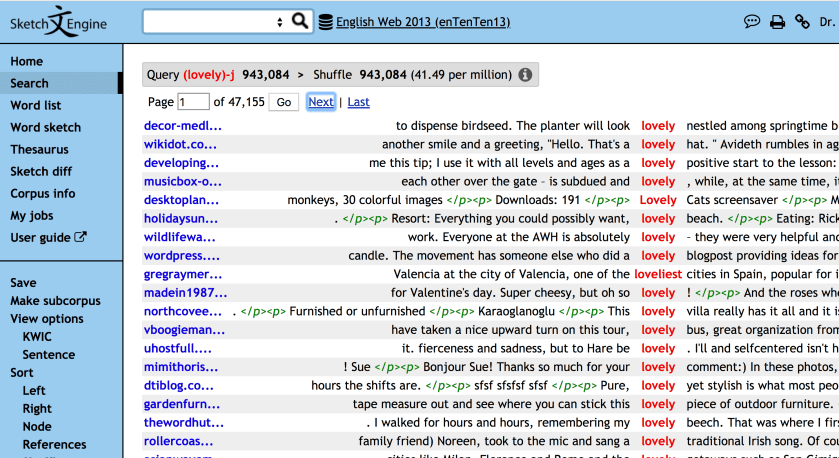This screenshot has width=839, height=458.
Task: Open the feedback speech bubble icon
Action: click(x=752, y=22)
